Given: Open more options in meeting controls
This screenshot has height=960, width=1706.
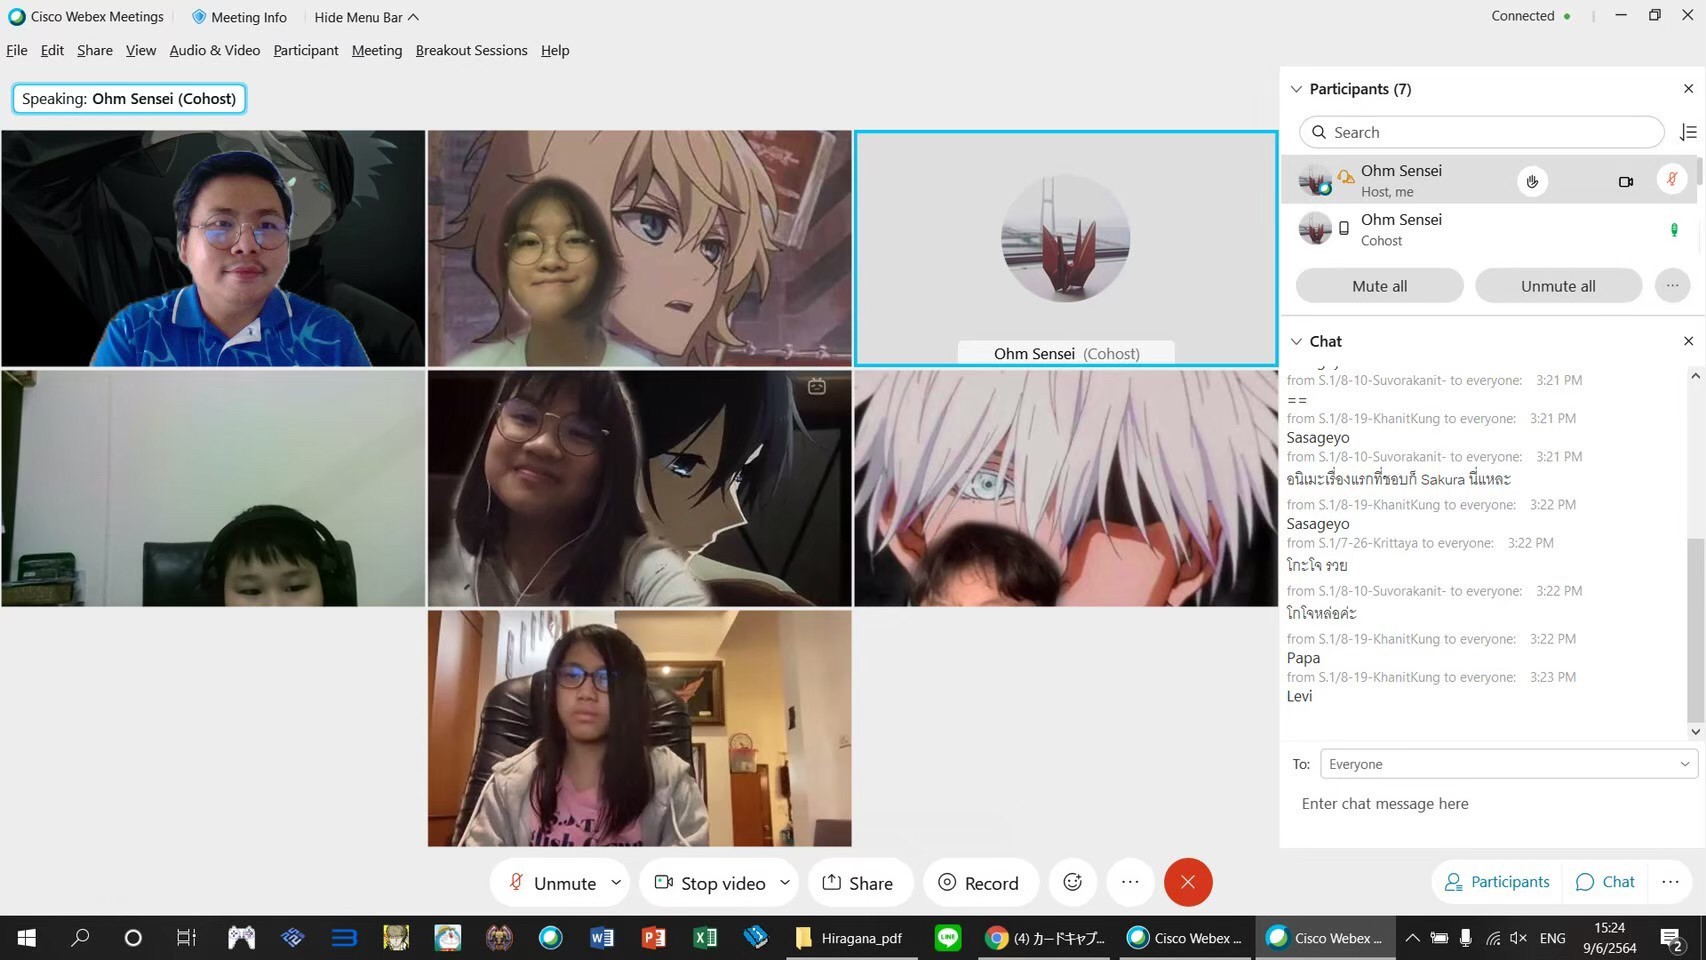Looking at the screenshot, I should point(1130,882).
